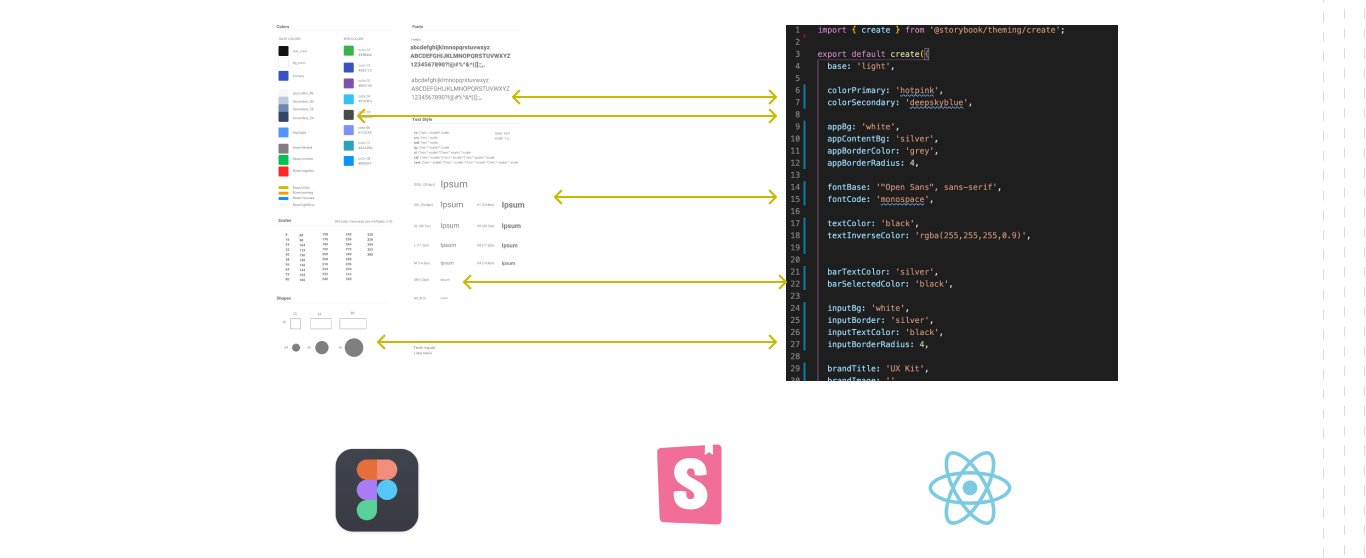Click the largest grey circle shape

click(x=354, y=348)
